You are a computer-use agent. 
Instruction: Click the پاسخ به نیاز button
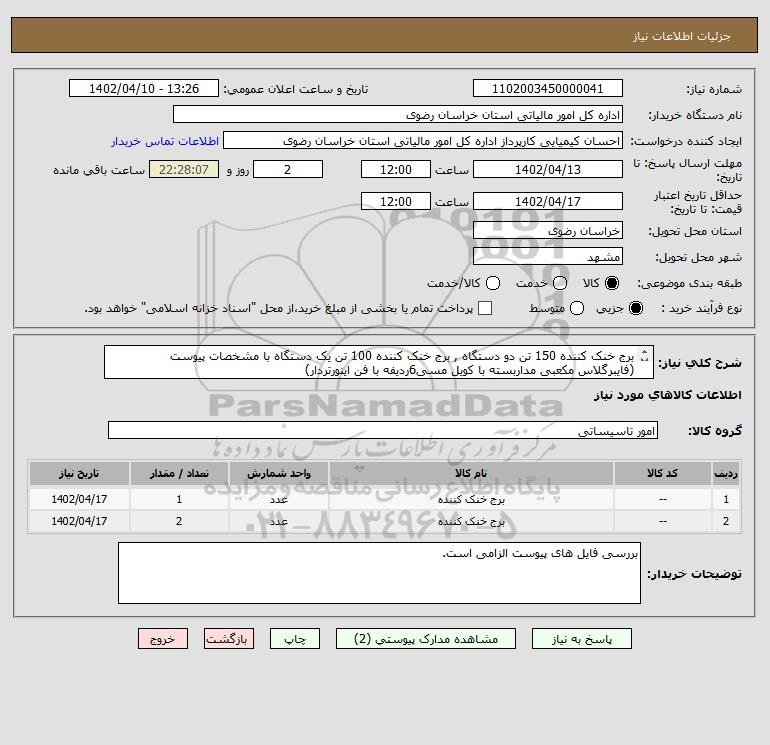581,639
